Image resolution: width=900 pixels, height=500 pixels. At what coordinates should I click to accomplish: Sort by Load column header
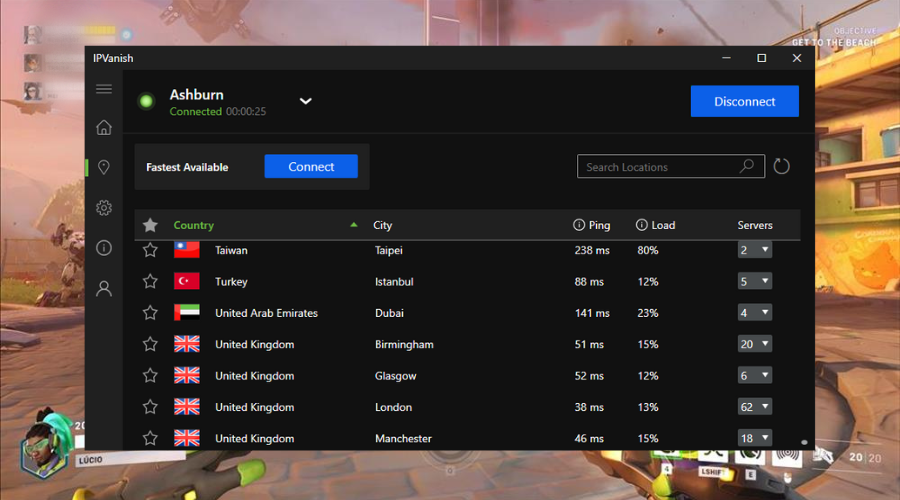[x=663, y=225]
